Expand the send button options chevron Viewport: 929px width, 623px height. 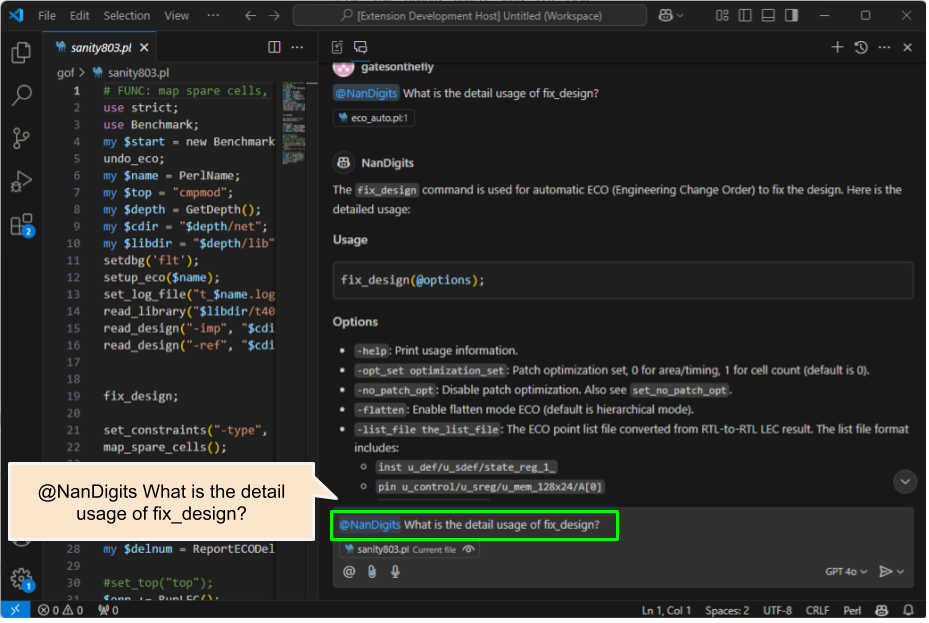point(901,572)
